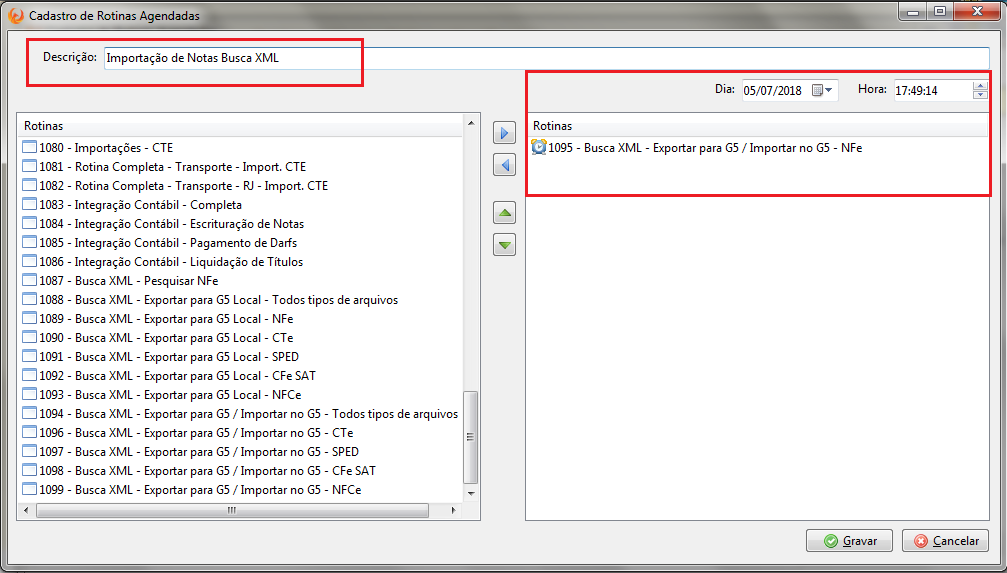Click icon of routine 1087 Pesquisar NFe
The image size is (1007, 573).
[x=30, y=281]
